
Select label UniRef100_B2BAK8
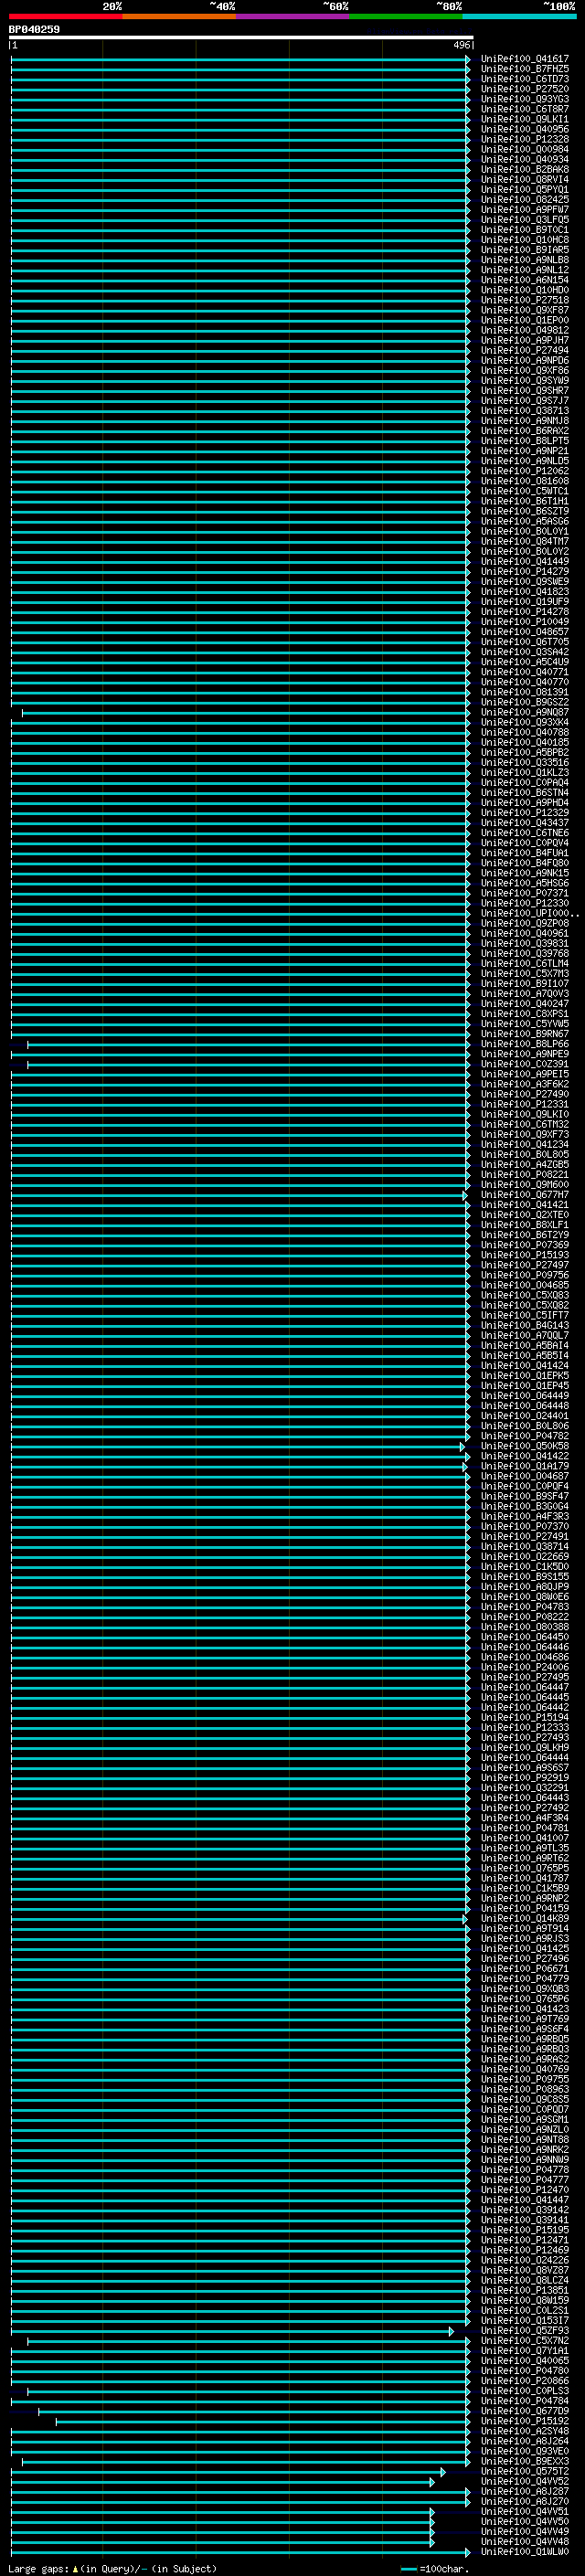(x=525, y=170)
